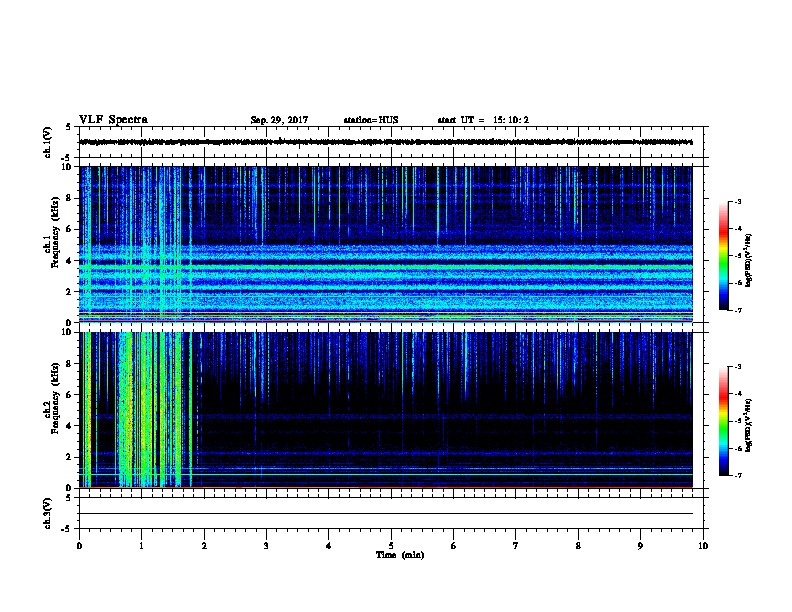This screenshot has width=792, height=612.
Task: Click the "10" tick on the time axis
Action: [703, 545]
